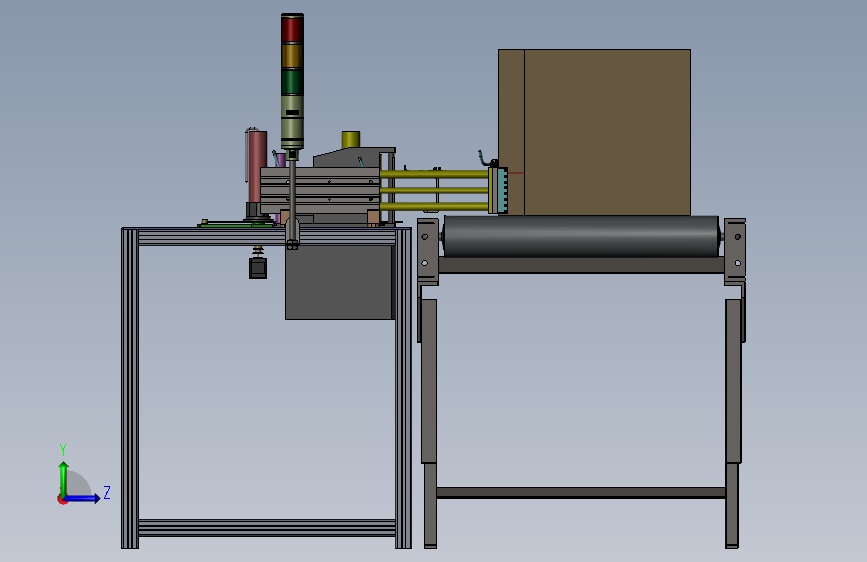Image resolution: width=867 pixels, height=562 pixels.
Task: Select the yellow cylinder on top of the machine
Action: (351, 139)
